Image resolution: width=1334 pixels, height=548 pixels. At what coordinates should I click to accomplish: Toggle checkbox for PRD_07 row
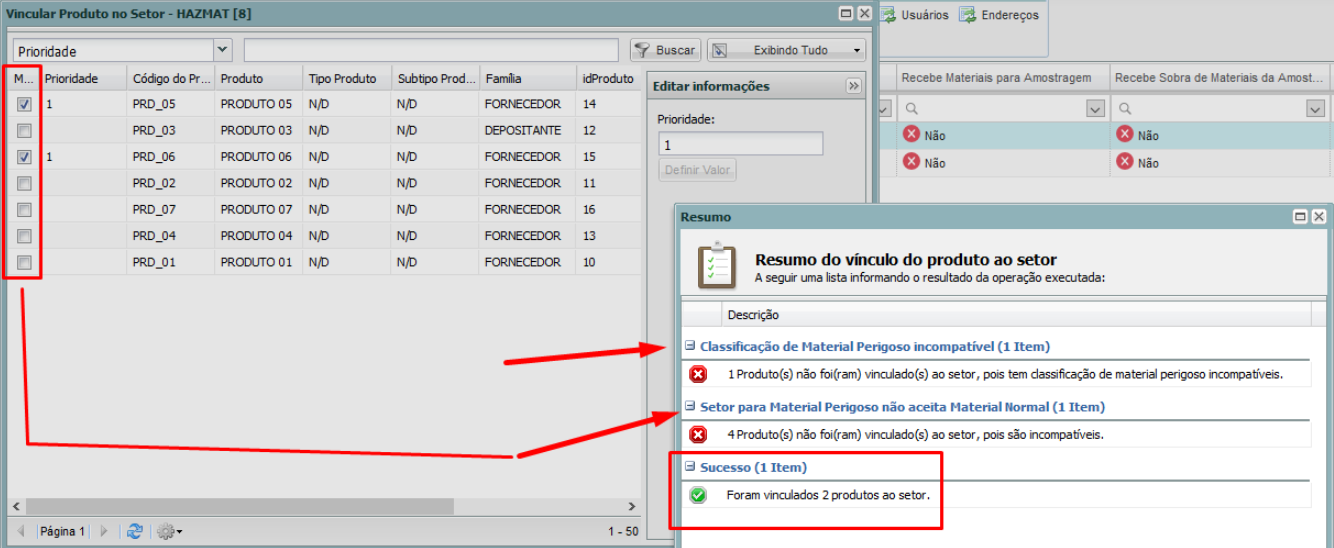25,210
